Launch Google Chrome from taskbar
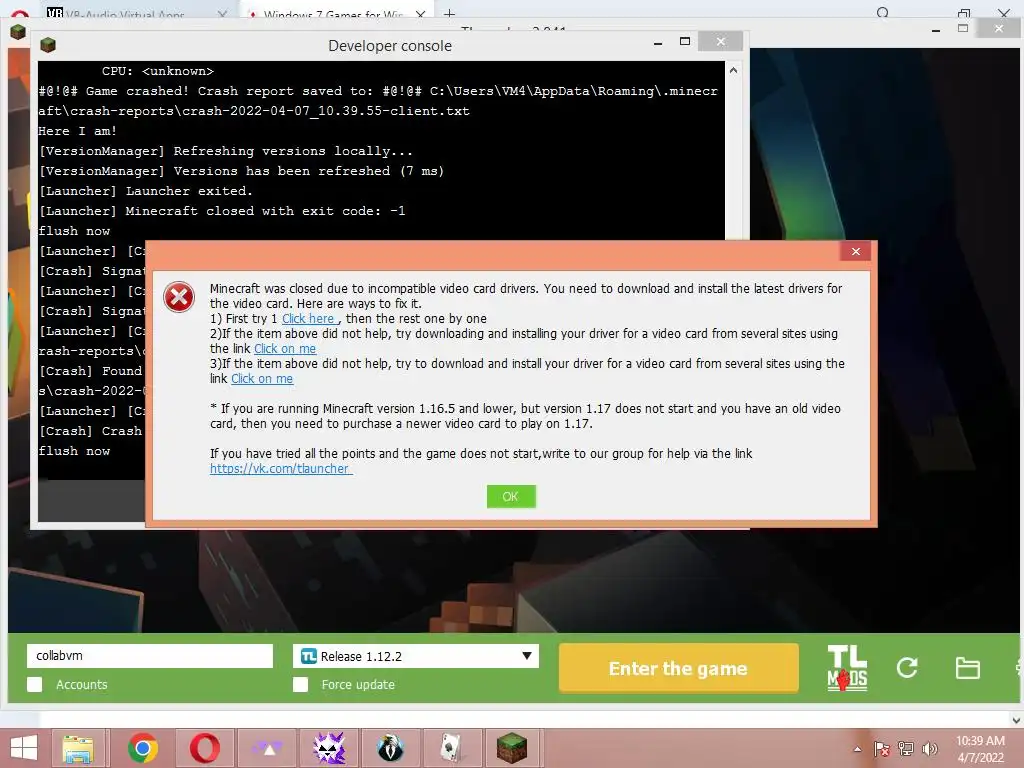 [142, 748]
